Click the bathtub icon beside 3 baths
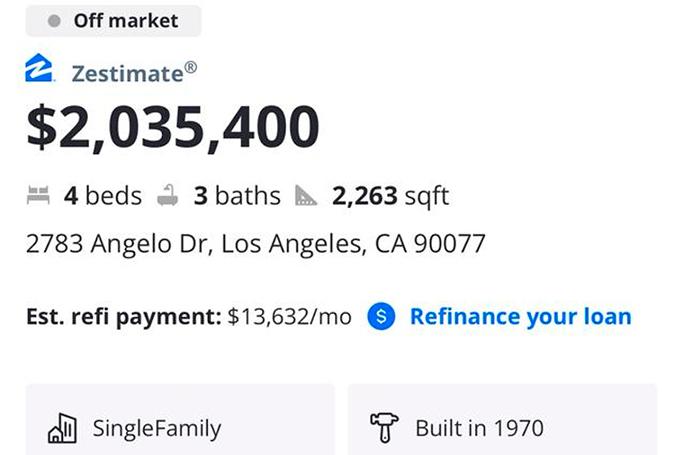Screen dimensions: 683x455 click(168, 195)
